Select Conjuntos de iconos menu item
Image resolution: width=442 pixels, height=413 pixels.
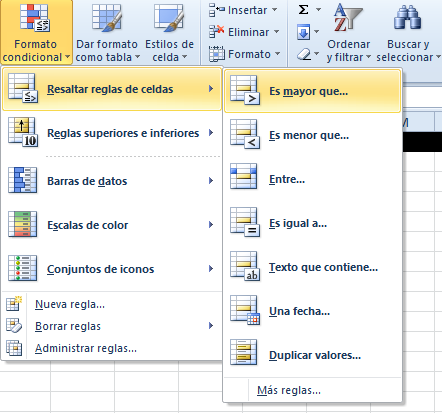click(x=112, y=269)
